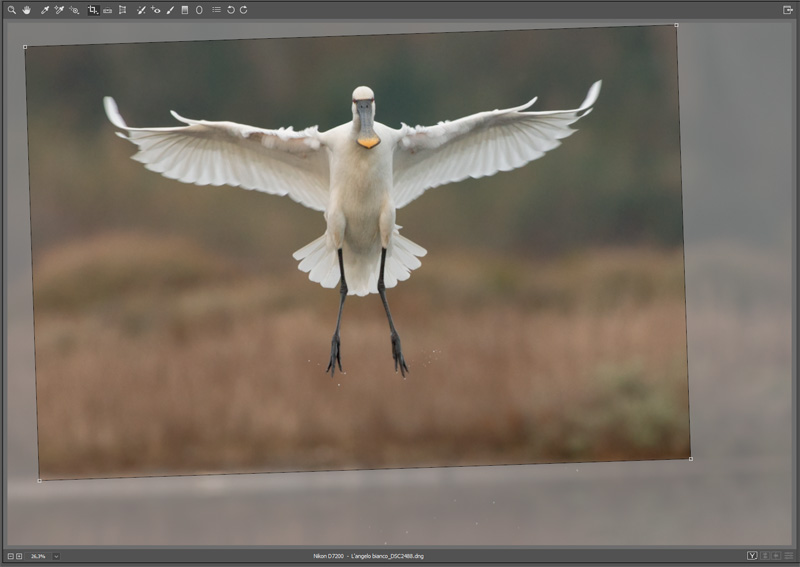Select the Adjustment Brush tool

170,10
